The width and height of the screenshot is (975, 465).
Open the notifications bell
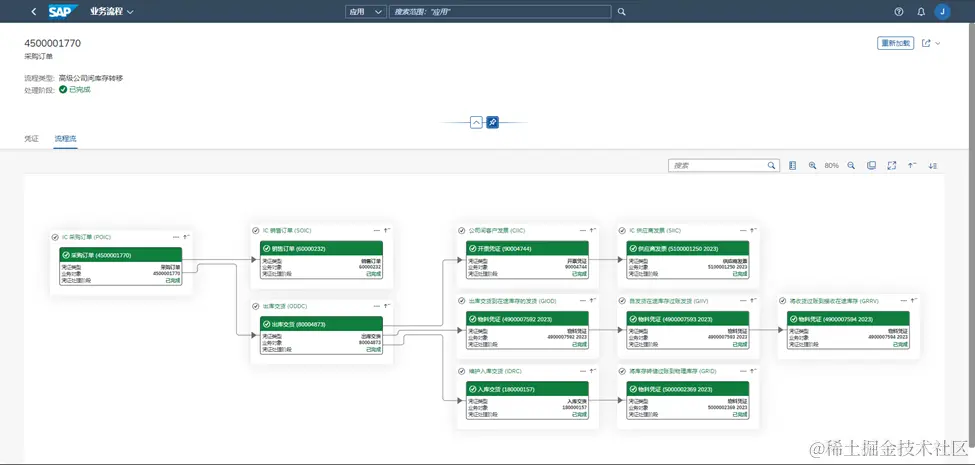[x=921, y=11]
